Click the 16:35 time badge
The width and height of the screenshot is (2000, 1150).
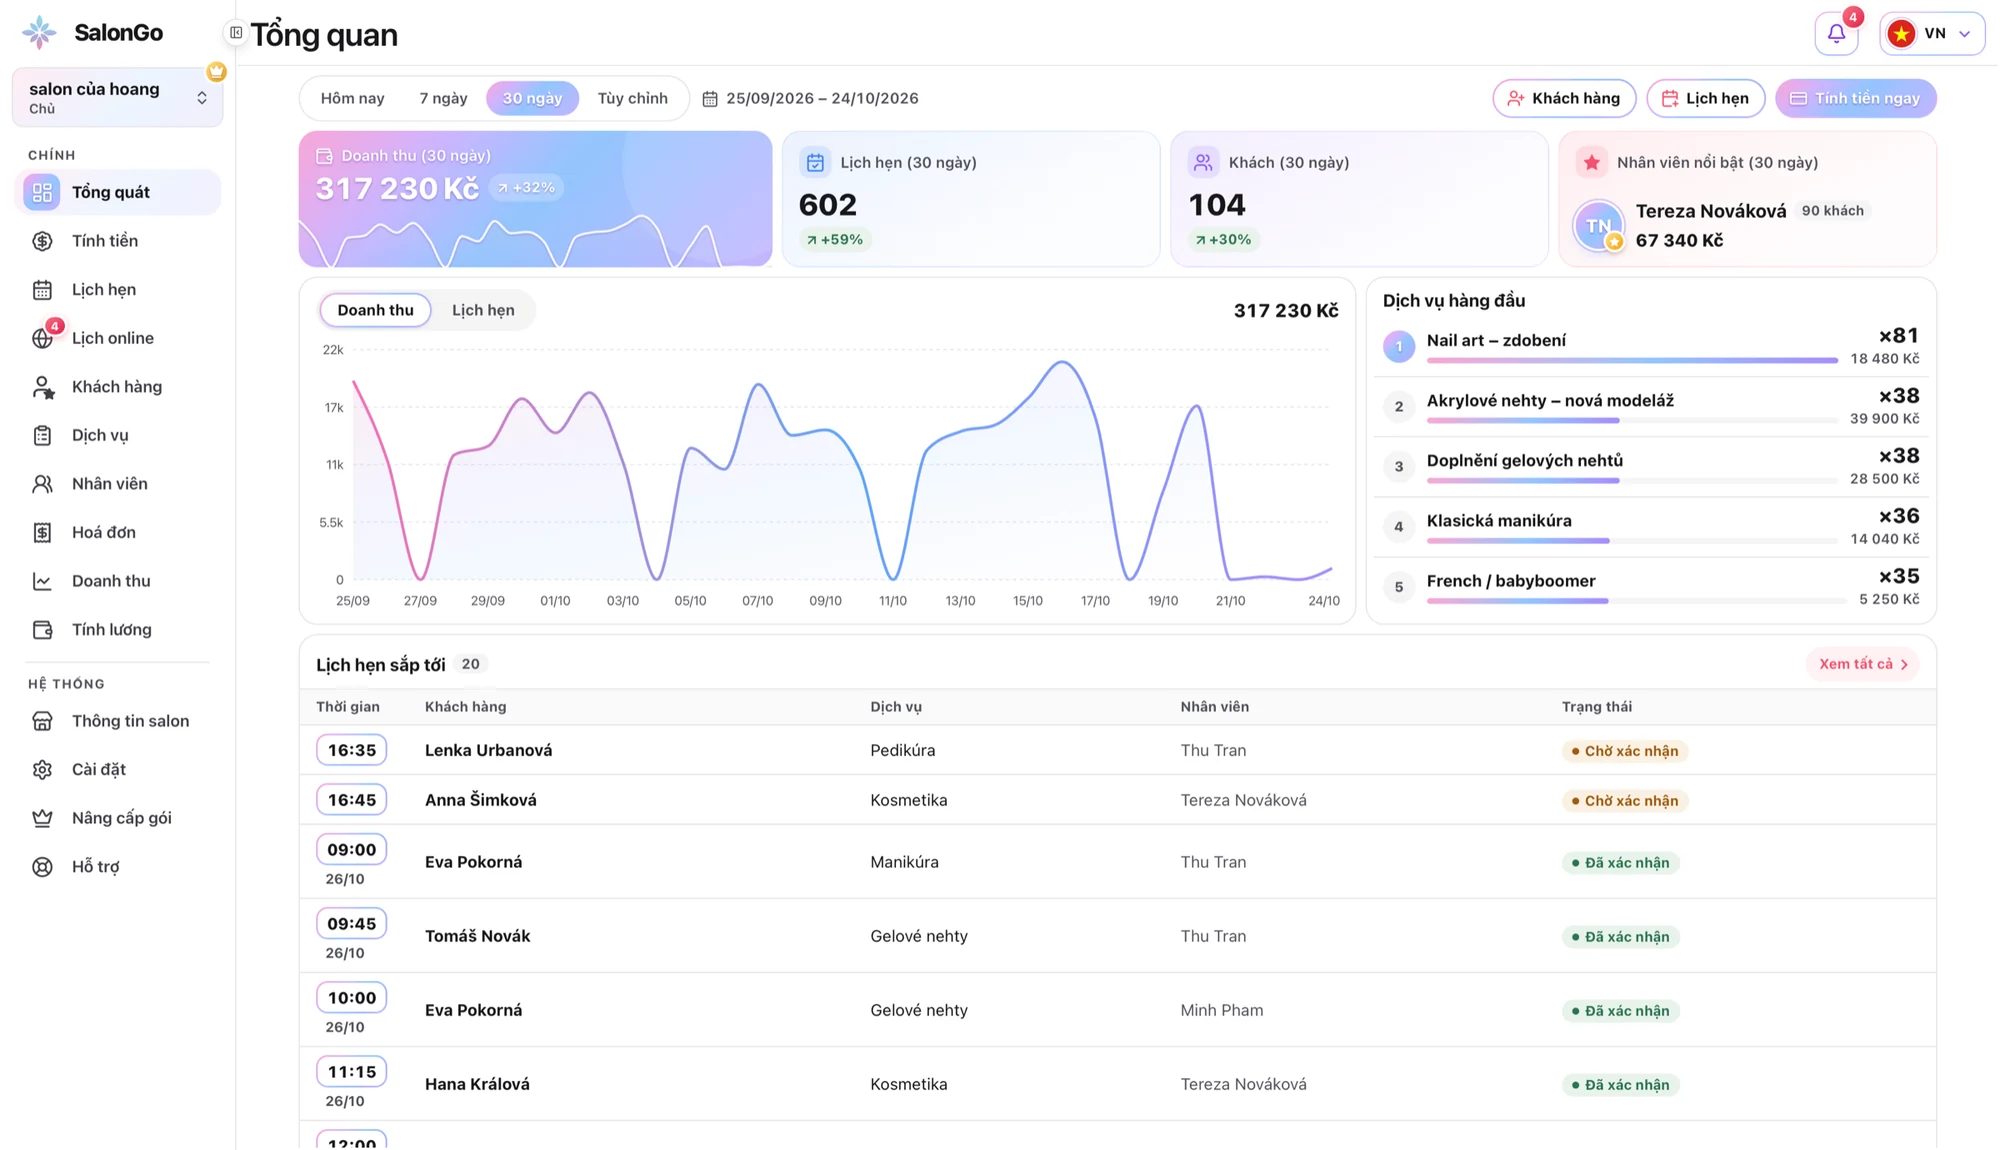click(x=352, y=750)
